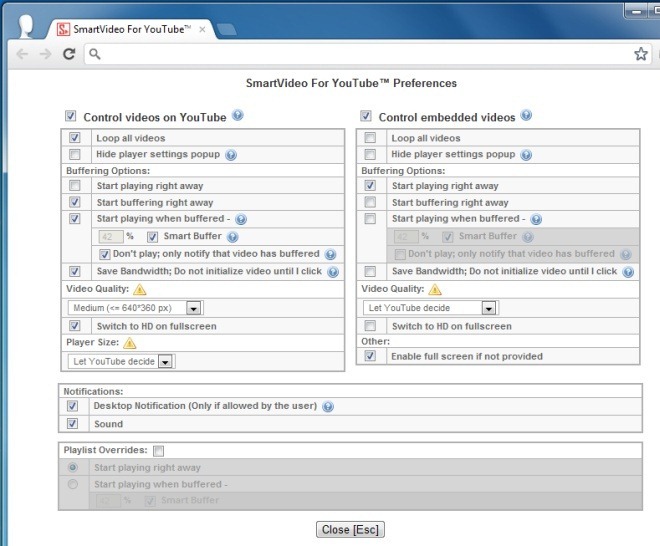The height and width of the screenshot is (546, 660).
Task: Uncheck Don't play; only notify in YouTube column
Action: tap(104, 254)
